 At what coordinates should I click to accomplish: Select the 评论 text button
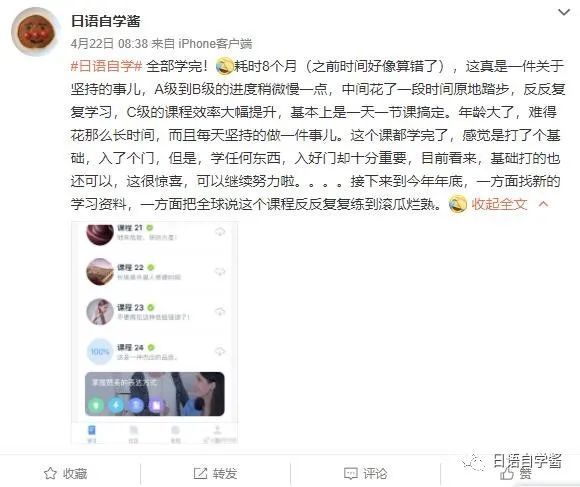click(375, 473)
